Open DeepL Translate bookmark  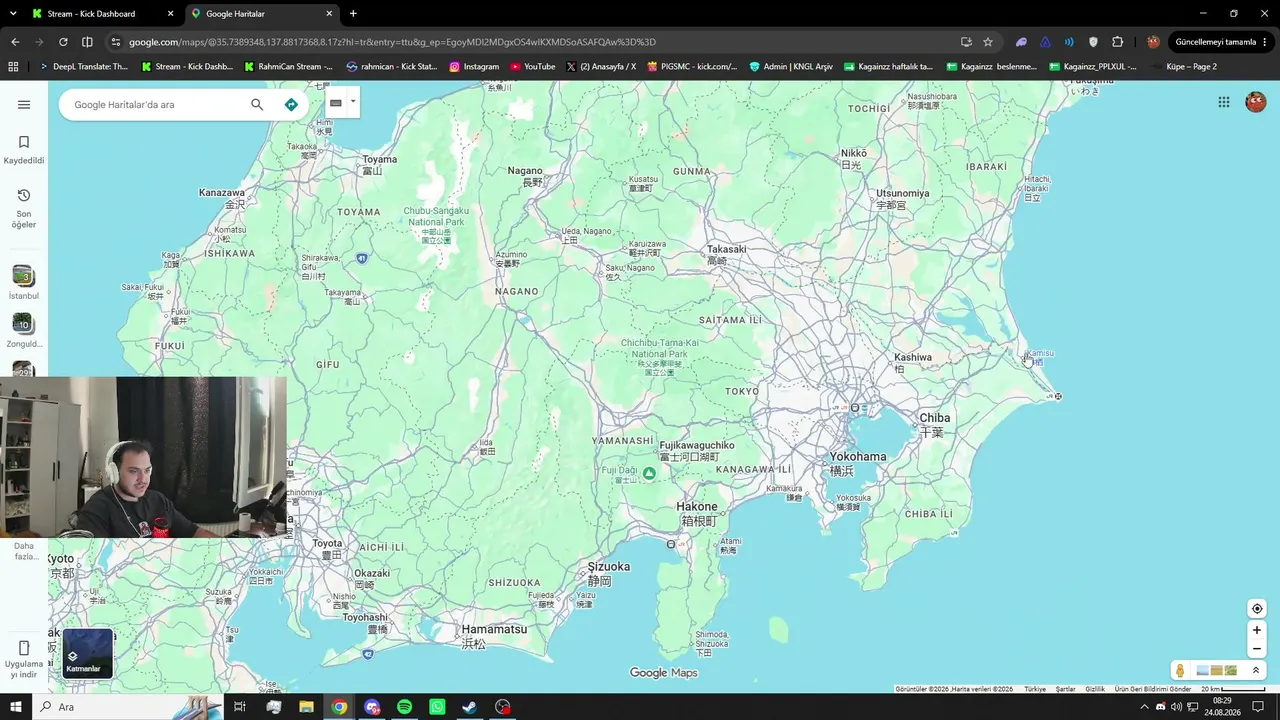[83, 67]
